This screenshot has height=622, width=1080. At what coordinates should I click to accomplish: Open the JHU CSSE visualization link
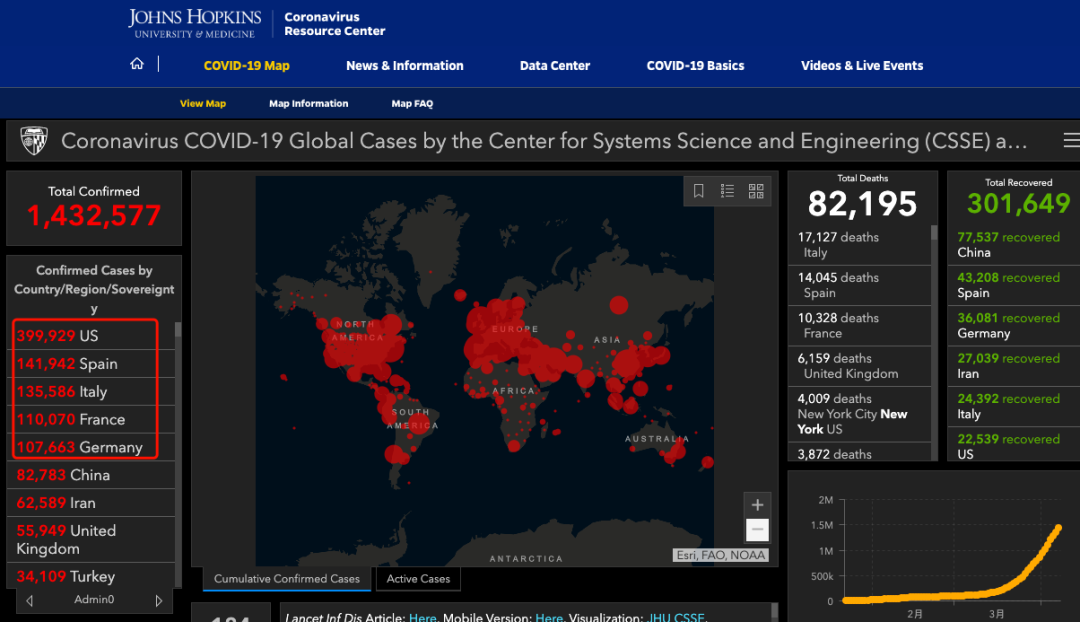click(676, 617)
